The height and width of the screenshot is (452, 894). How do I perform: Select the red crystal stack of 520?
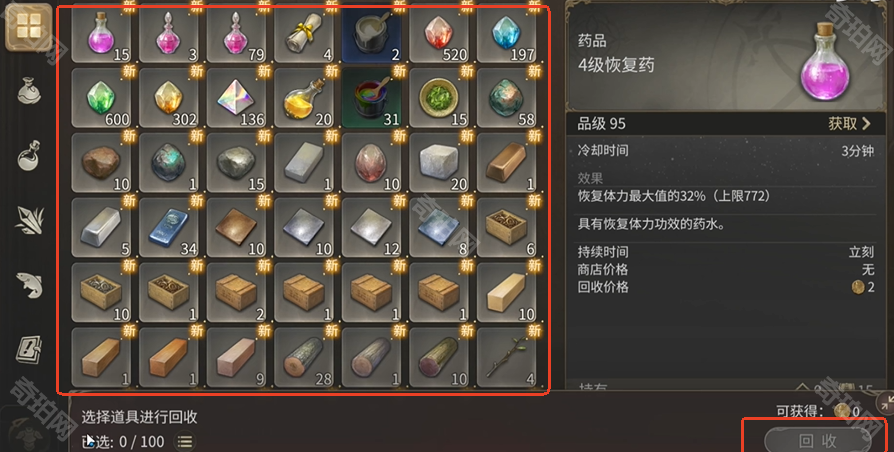coord(439,34)
